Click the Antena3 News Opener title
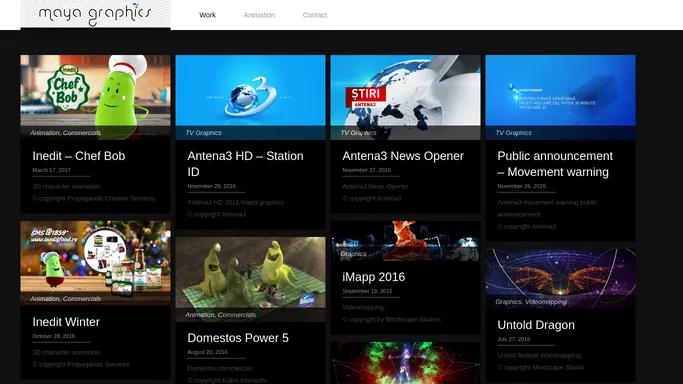The image size is (683, 384). pos(403,156)
